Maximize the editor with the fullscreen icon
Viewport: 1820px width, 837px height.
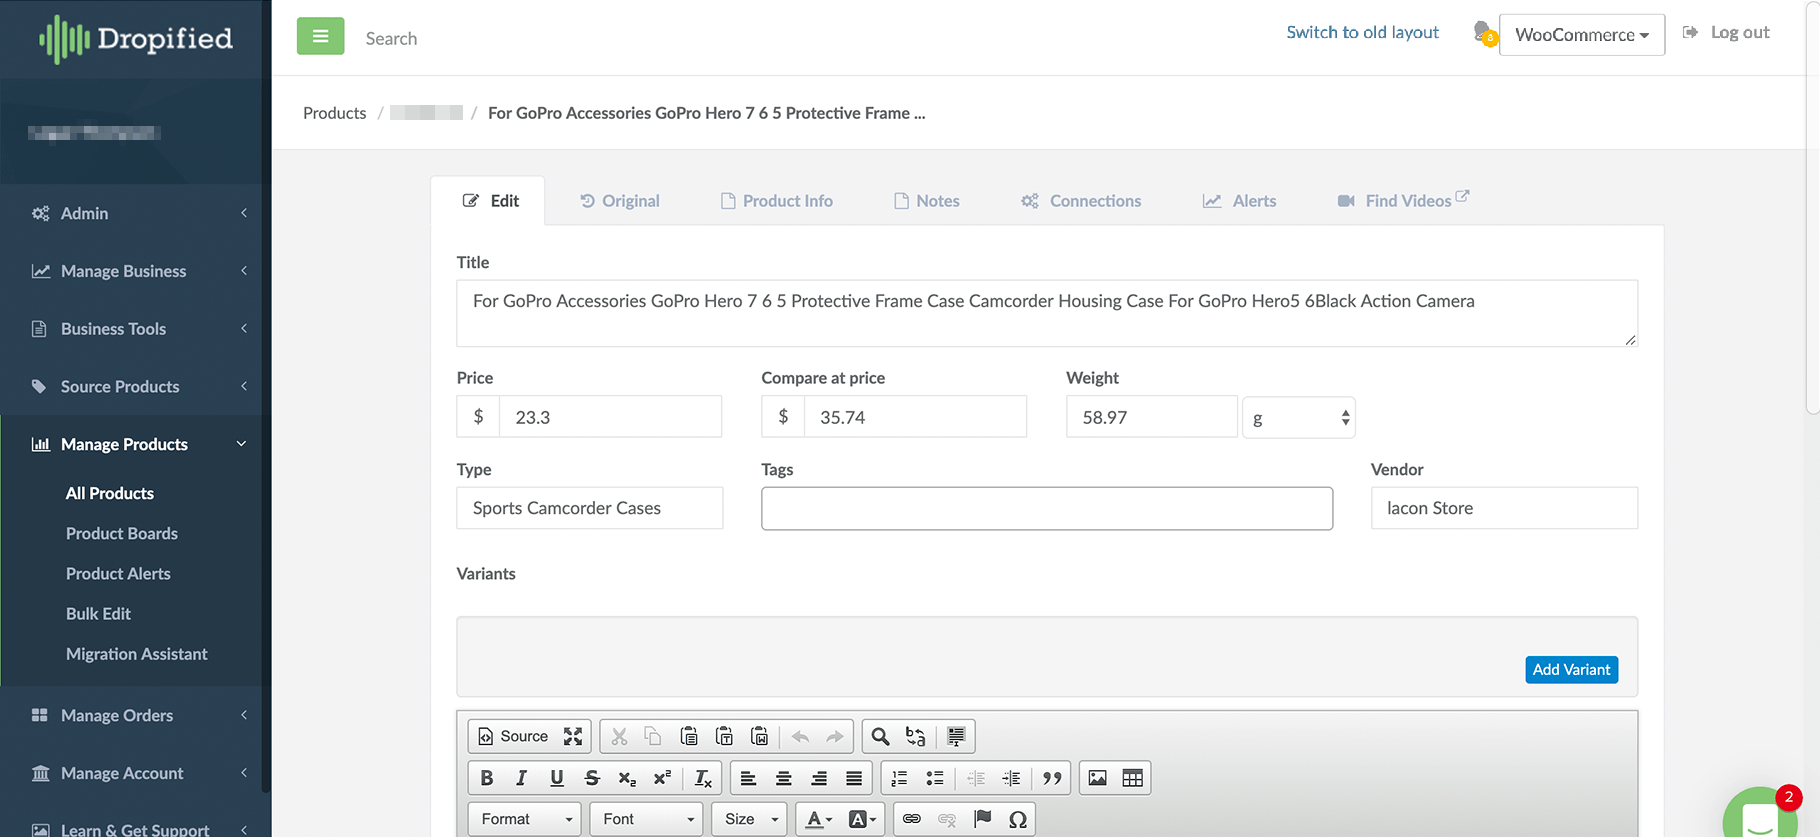(573, 737)
